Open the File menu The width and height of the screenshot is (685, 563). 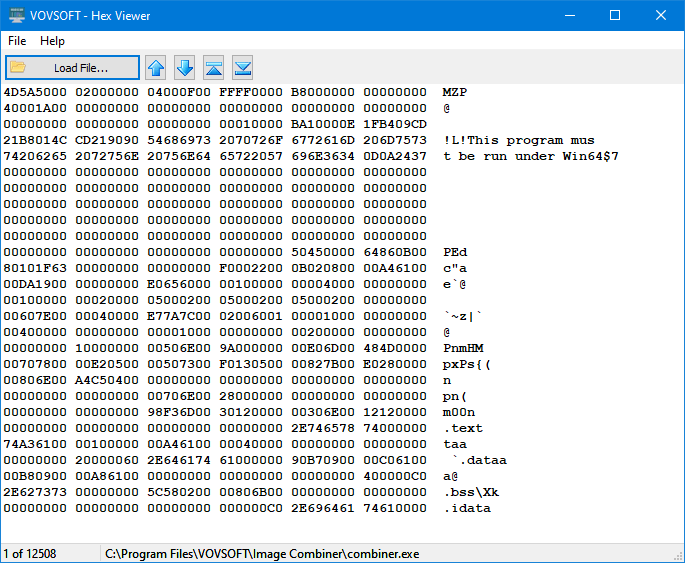click(17, 41)
